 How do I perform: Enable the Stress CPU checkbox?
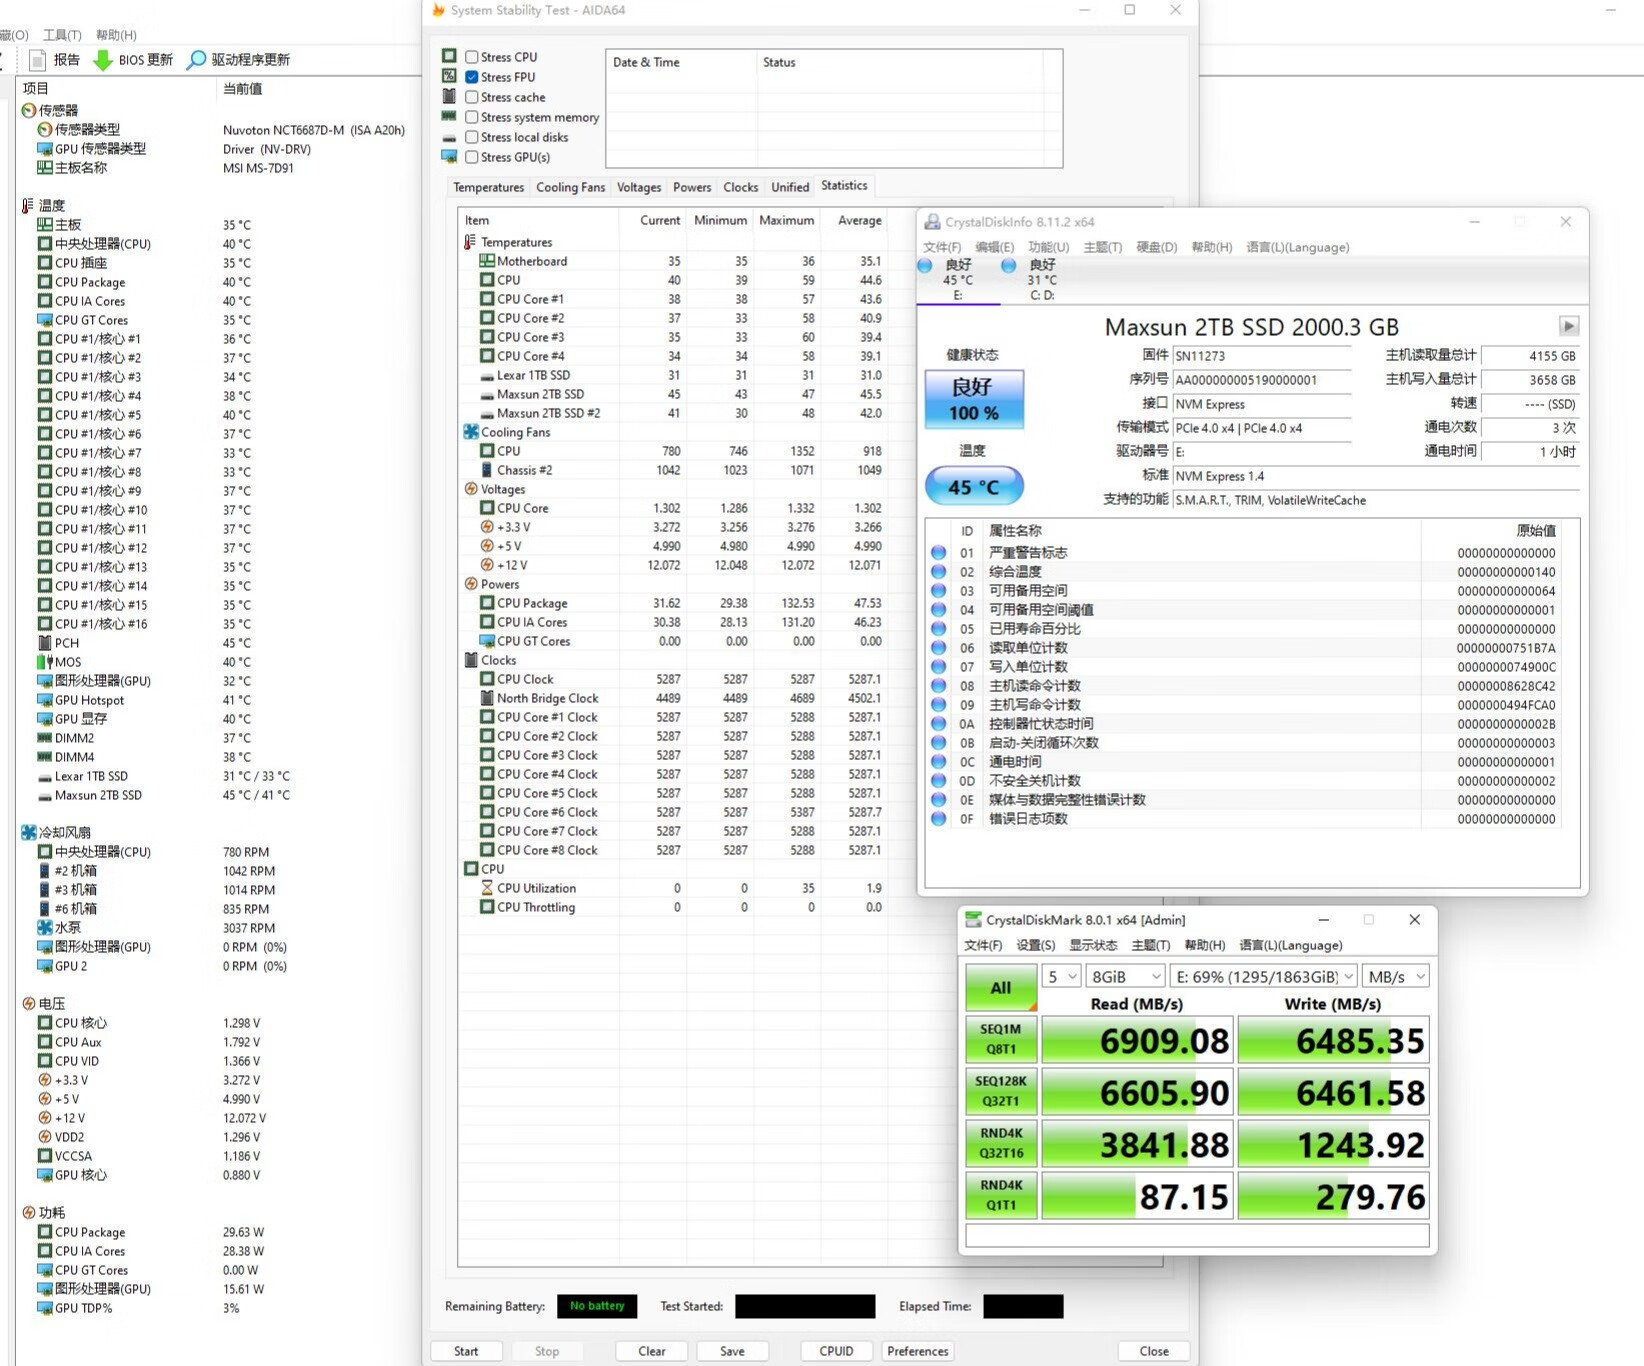click(x=472, y=57)
